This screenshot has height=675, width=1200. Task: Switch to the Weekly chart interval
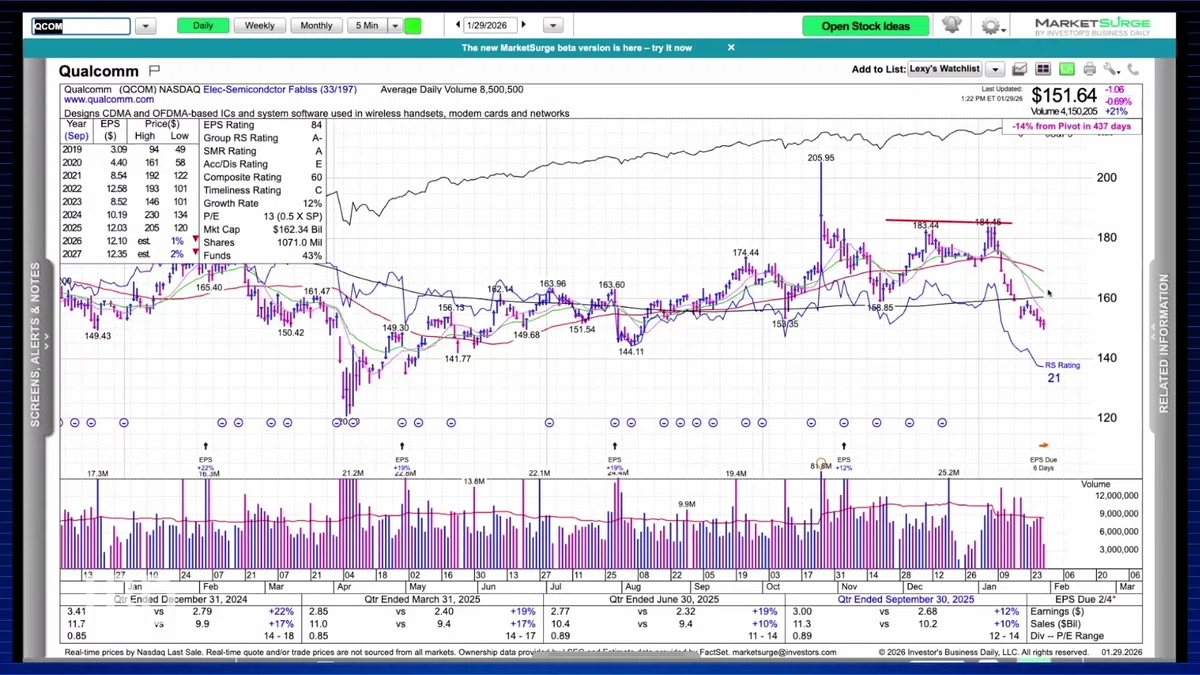click(x=259, y=26)
